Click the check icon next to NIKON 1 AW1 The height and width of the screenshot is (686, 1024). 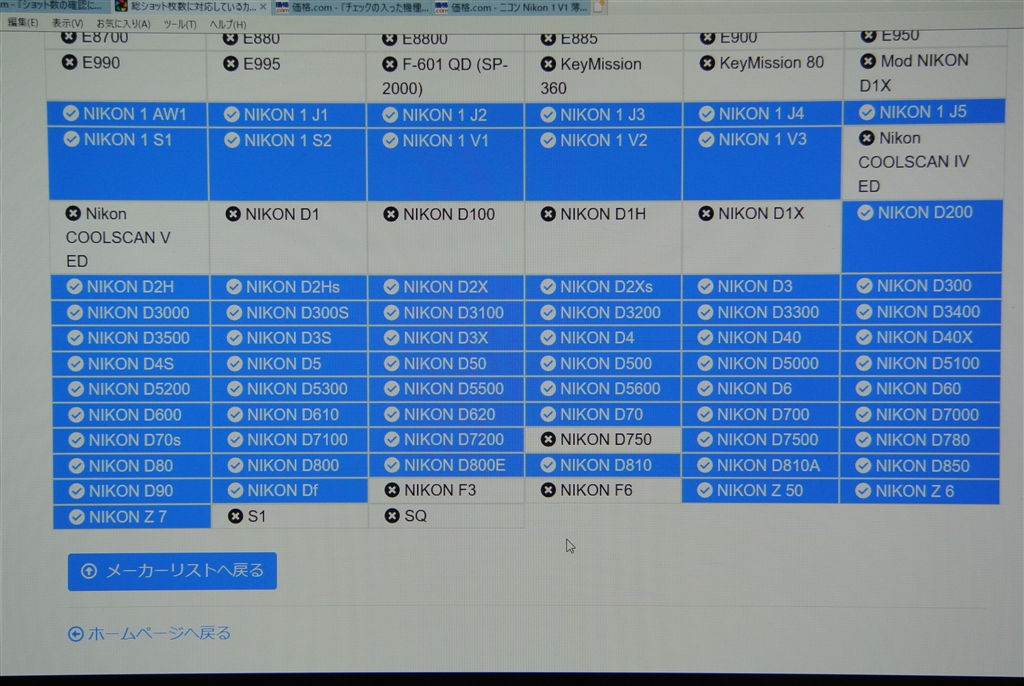point(71,113)
